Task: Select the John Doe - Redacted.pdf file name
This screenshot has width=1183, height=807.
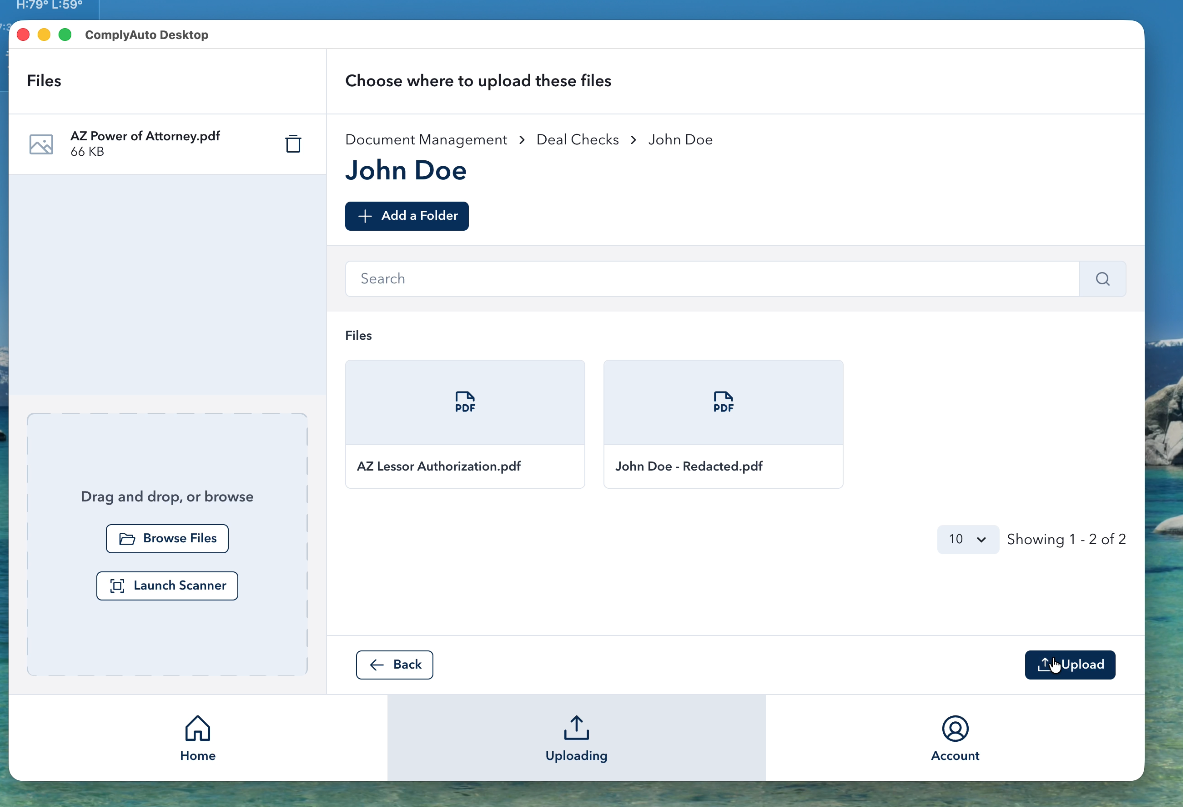Action: click(688, 466)
